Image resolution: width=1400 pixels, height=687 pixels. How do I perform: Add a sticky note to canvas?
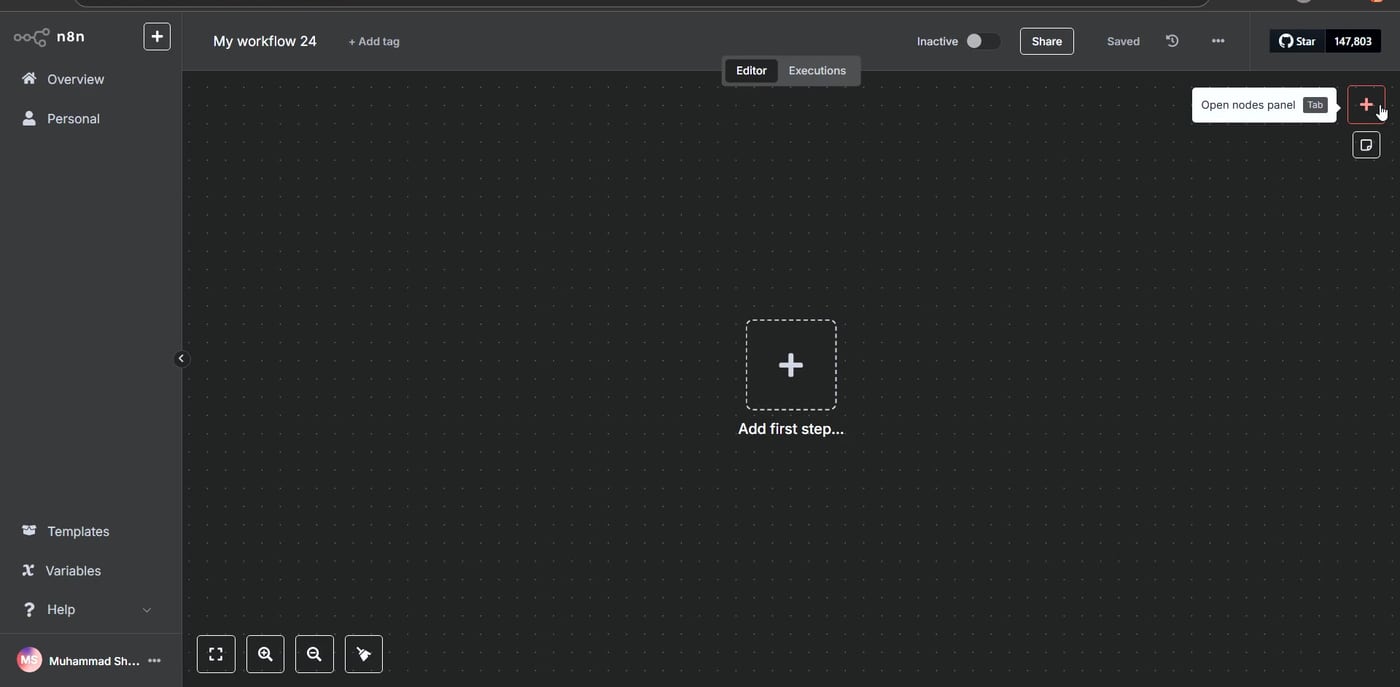click(1366, 145)
